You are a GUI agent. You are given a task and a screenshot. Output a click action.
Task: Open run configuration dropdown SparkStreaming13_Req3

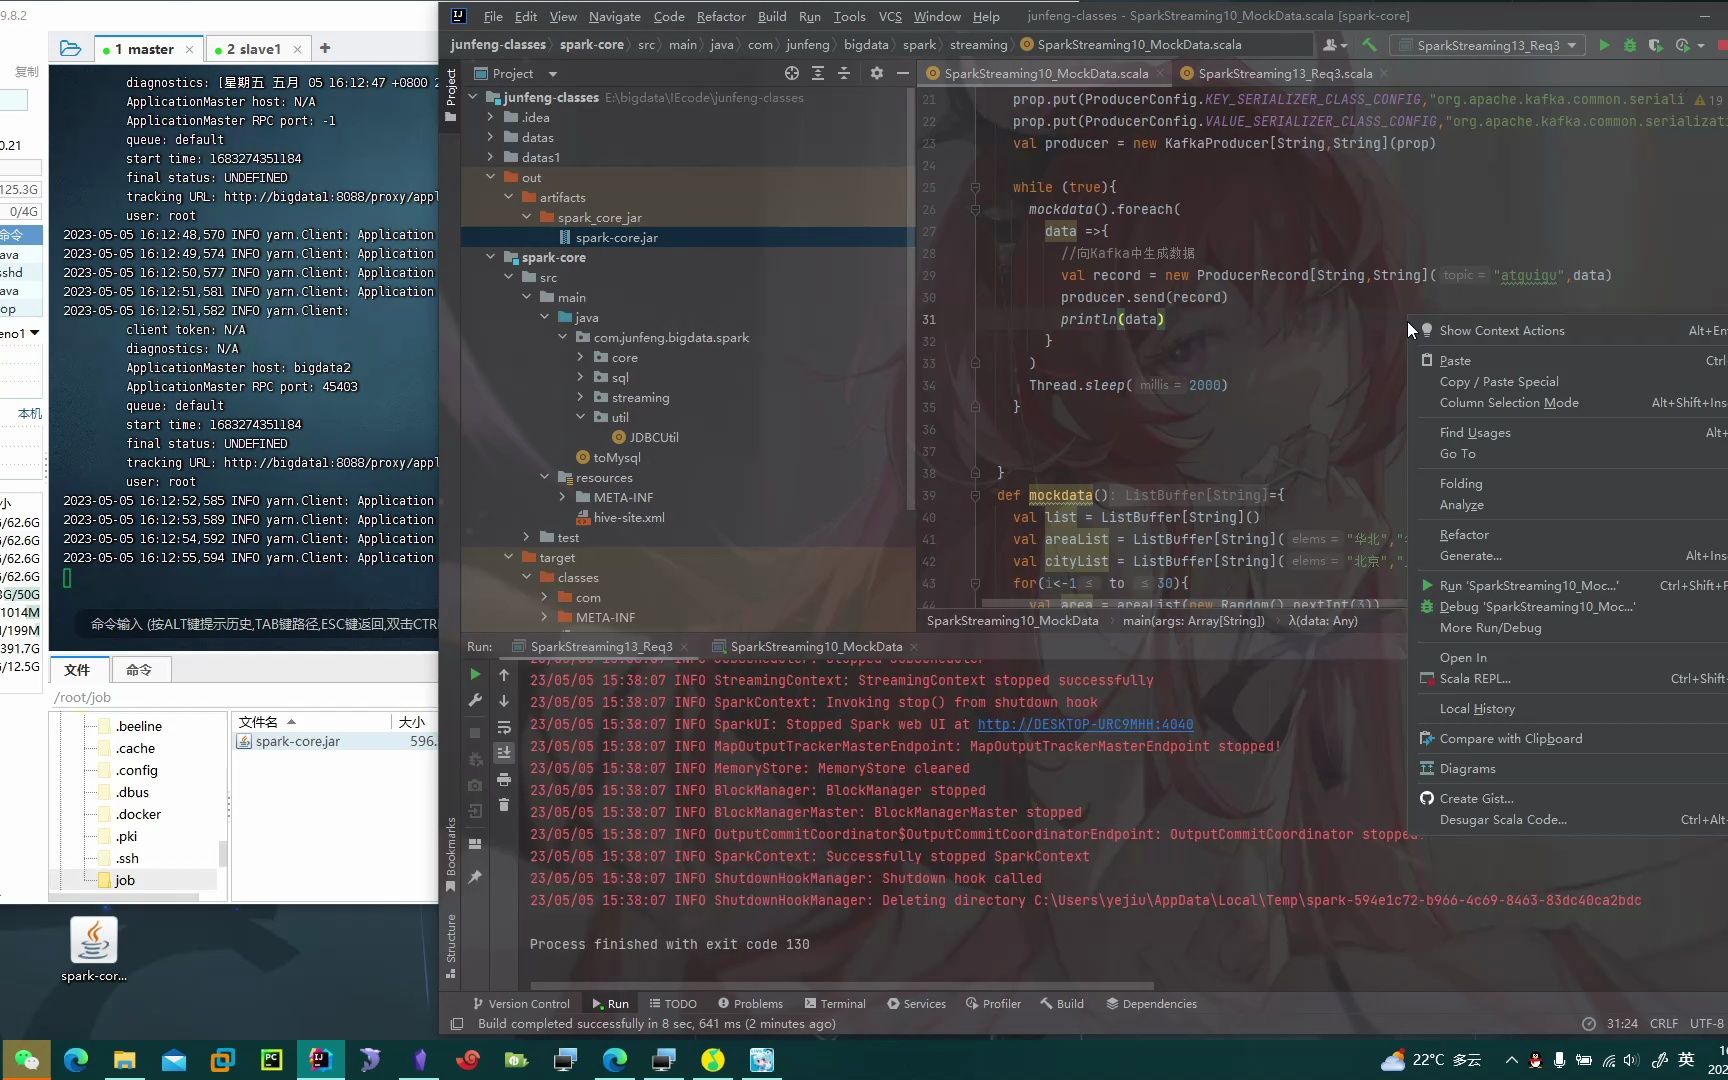(1488, 45)
